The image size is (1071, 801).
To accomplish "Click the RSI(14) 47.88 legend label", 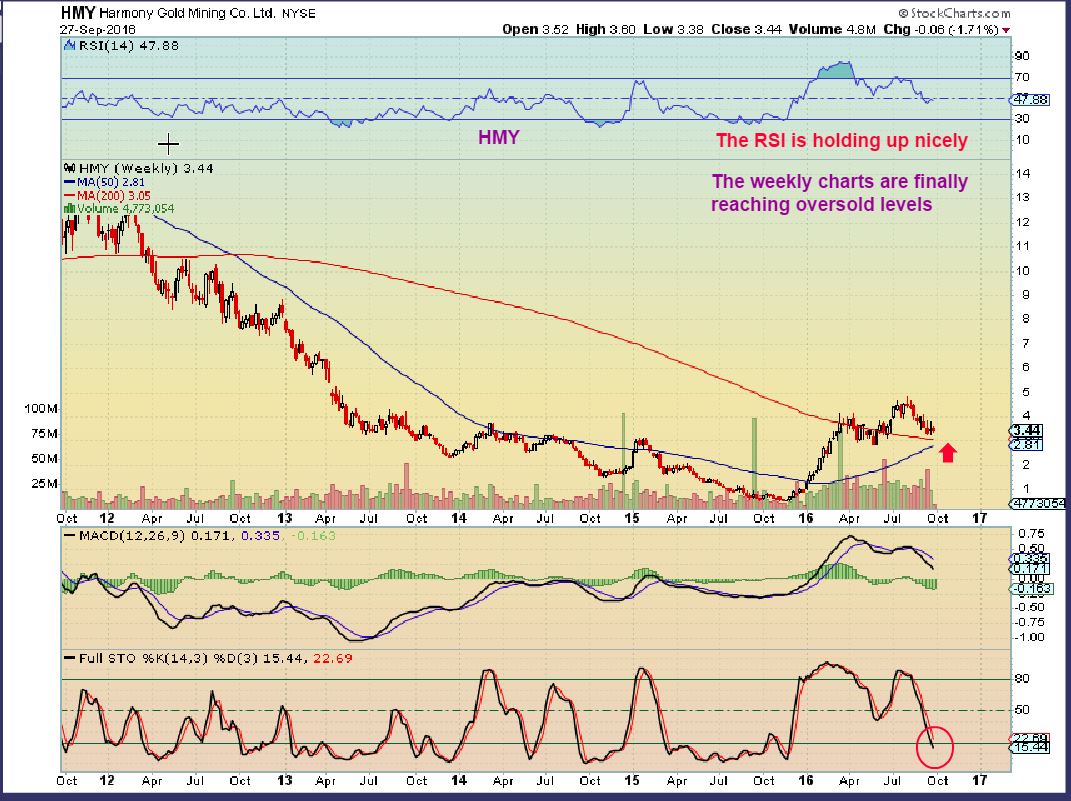I will pyautogui.click(x=128, y=46).
